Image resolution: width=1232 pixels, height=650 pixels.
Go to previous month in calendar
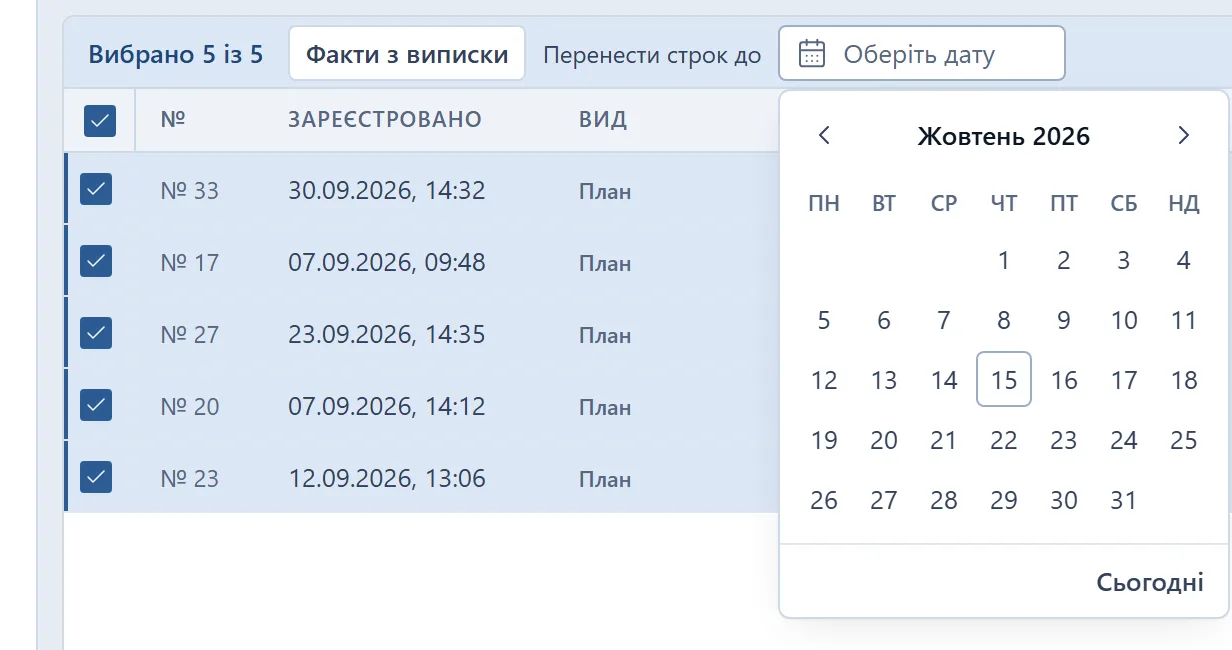(824, 135)
